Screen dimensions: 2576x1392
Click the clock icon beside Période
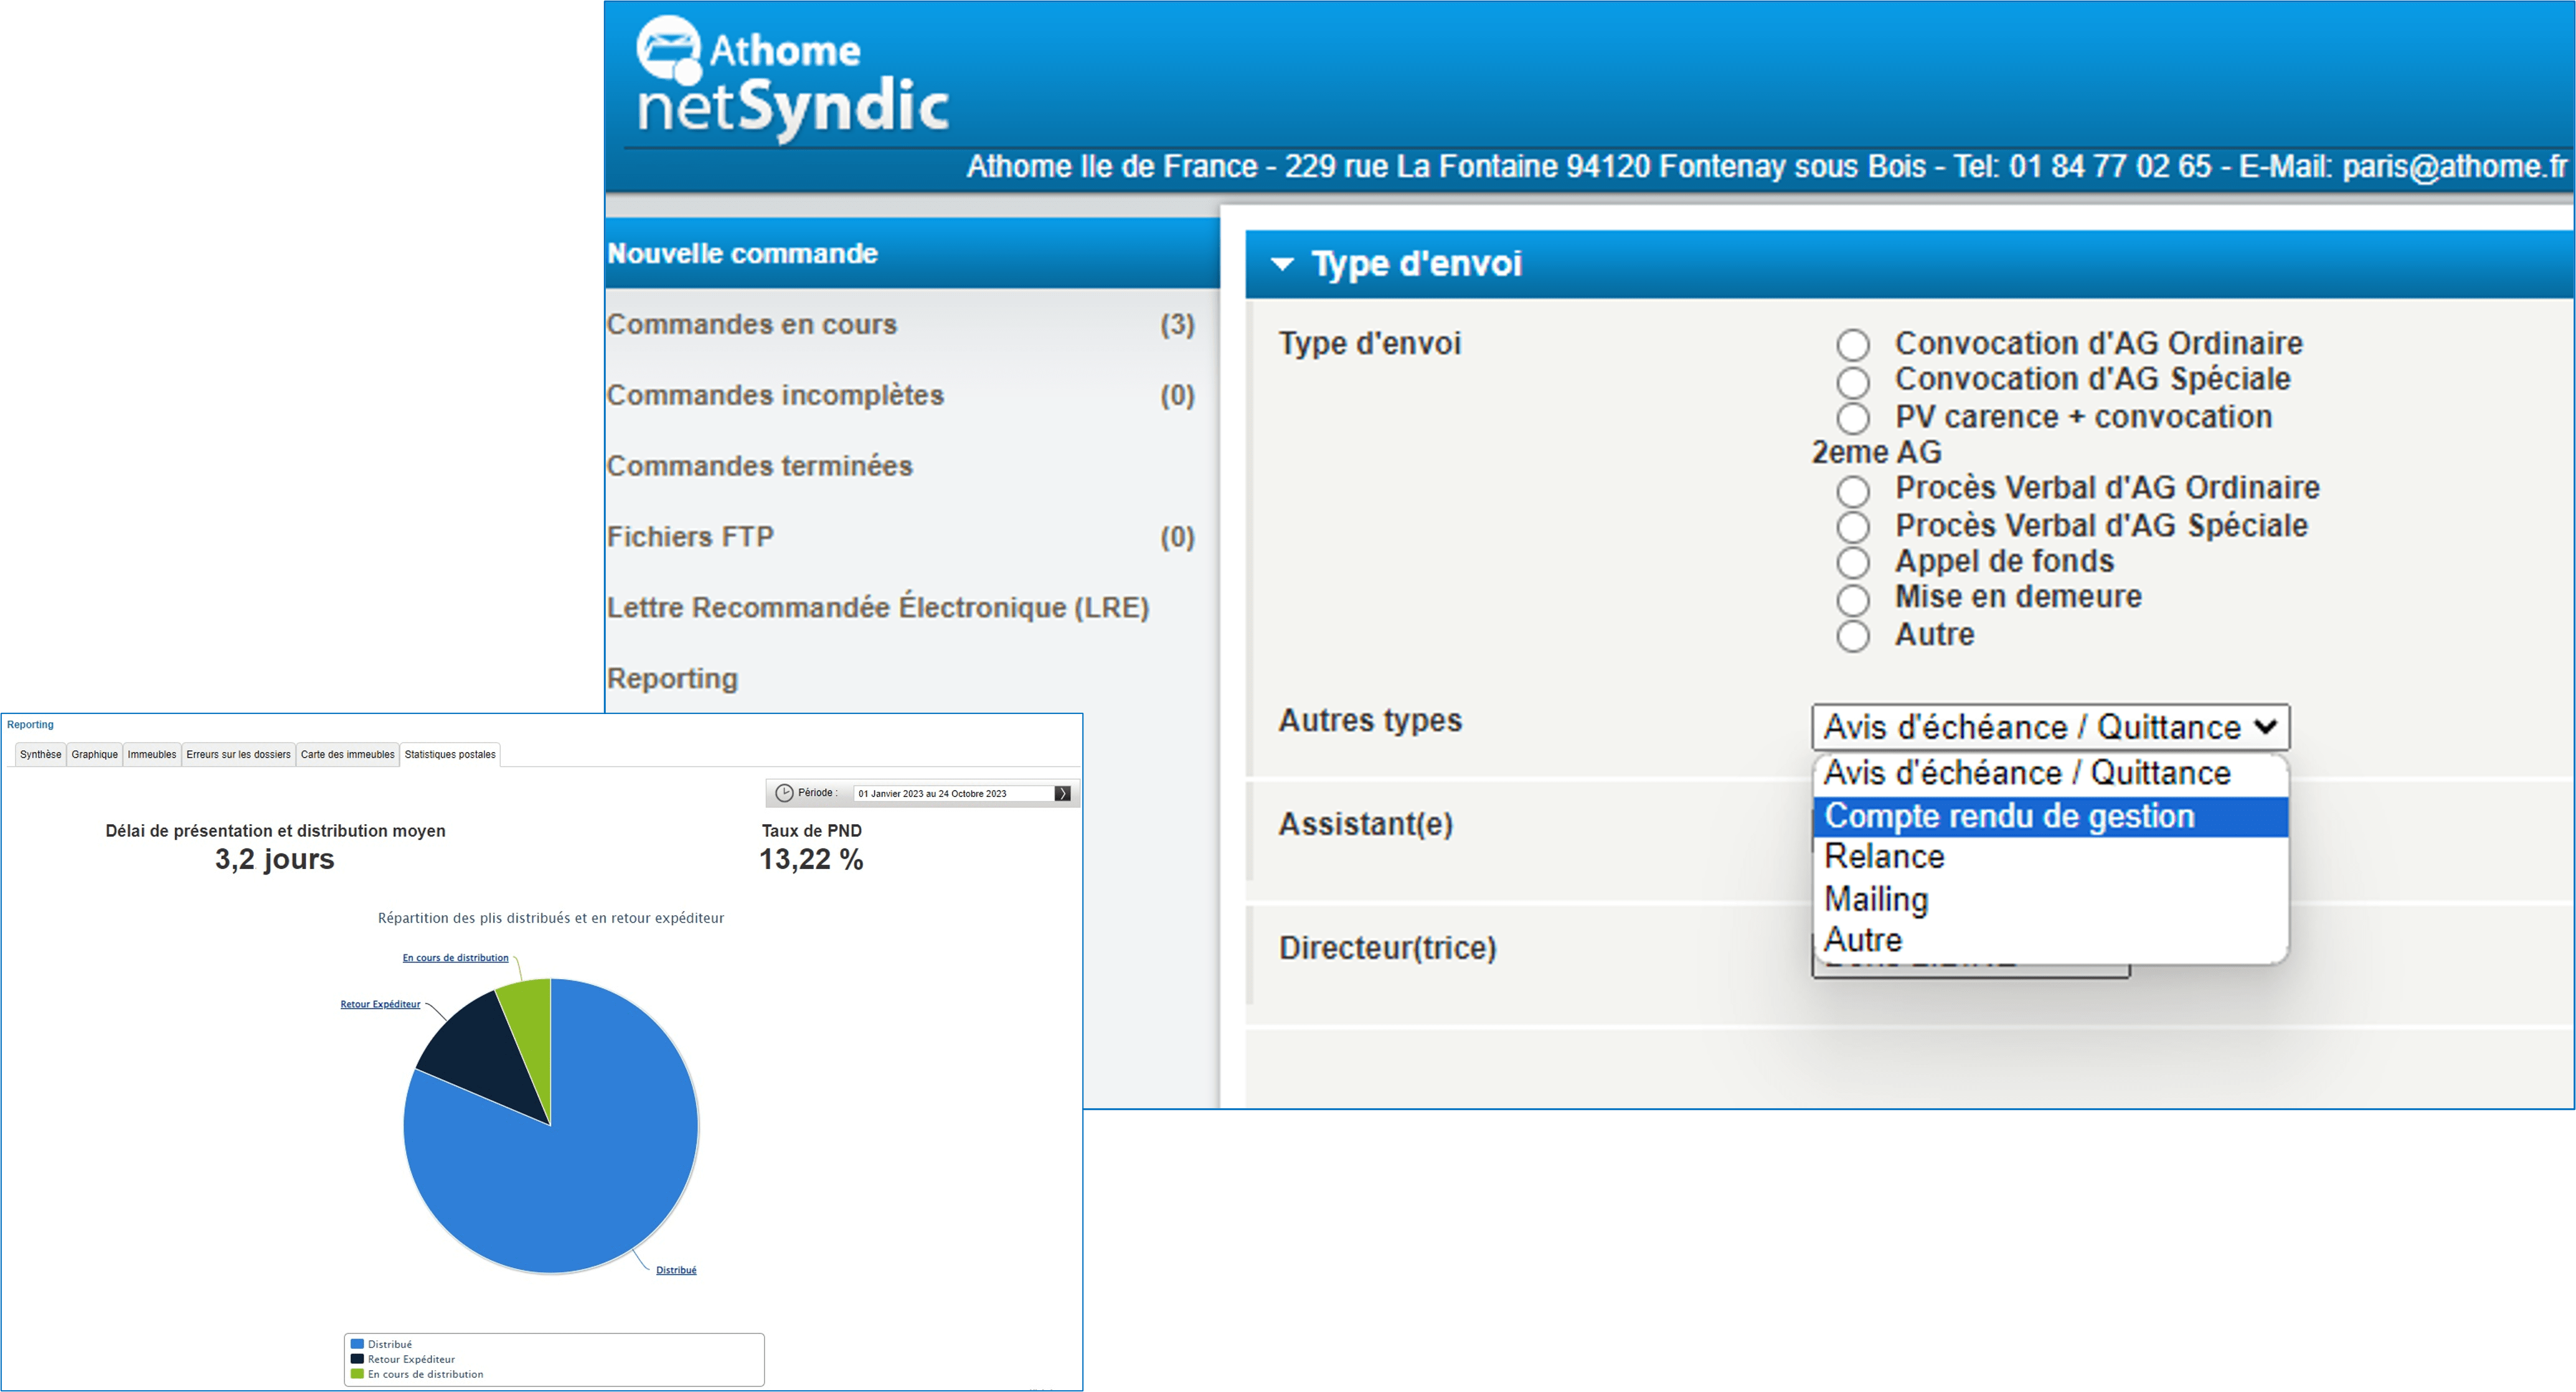784,793
